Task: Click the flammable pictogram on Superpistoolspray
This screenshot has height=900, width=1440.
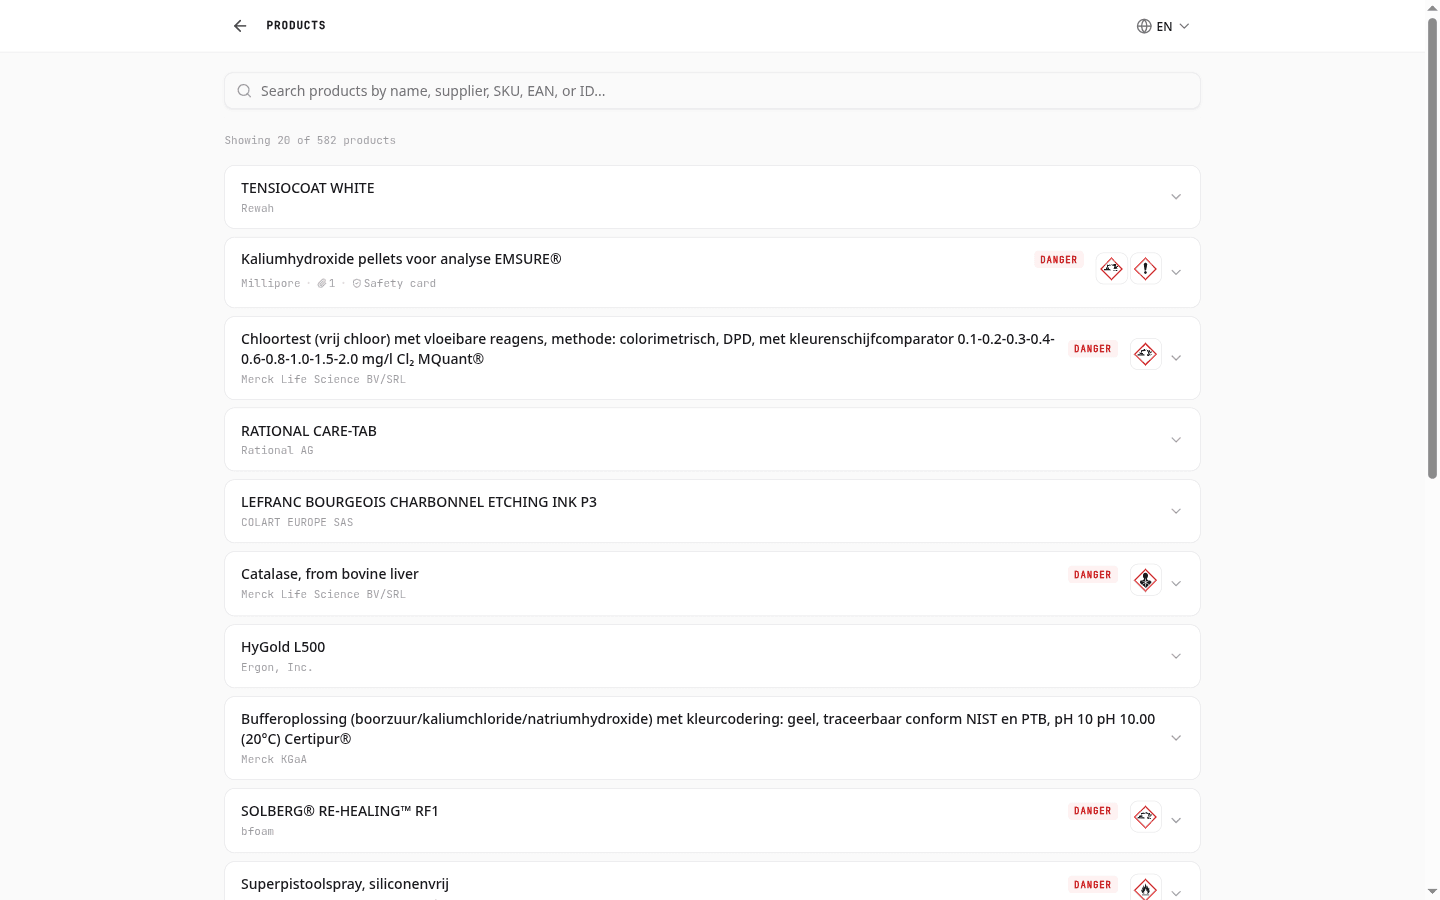Action: pos(1145,889)
